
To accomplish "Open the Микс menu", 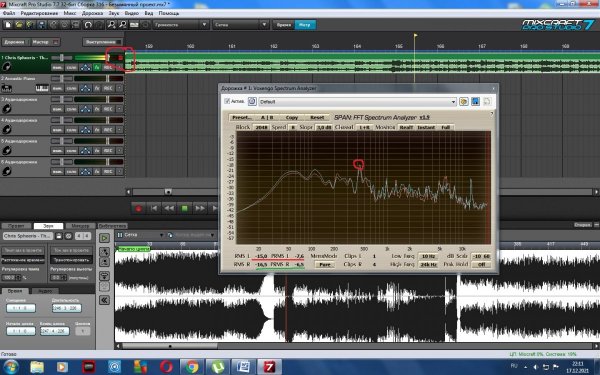I will click(x=70, y=13).
